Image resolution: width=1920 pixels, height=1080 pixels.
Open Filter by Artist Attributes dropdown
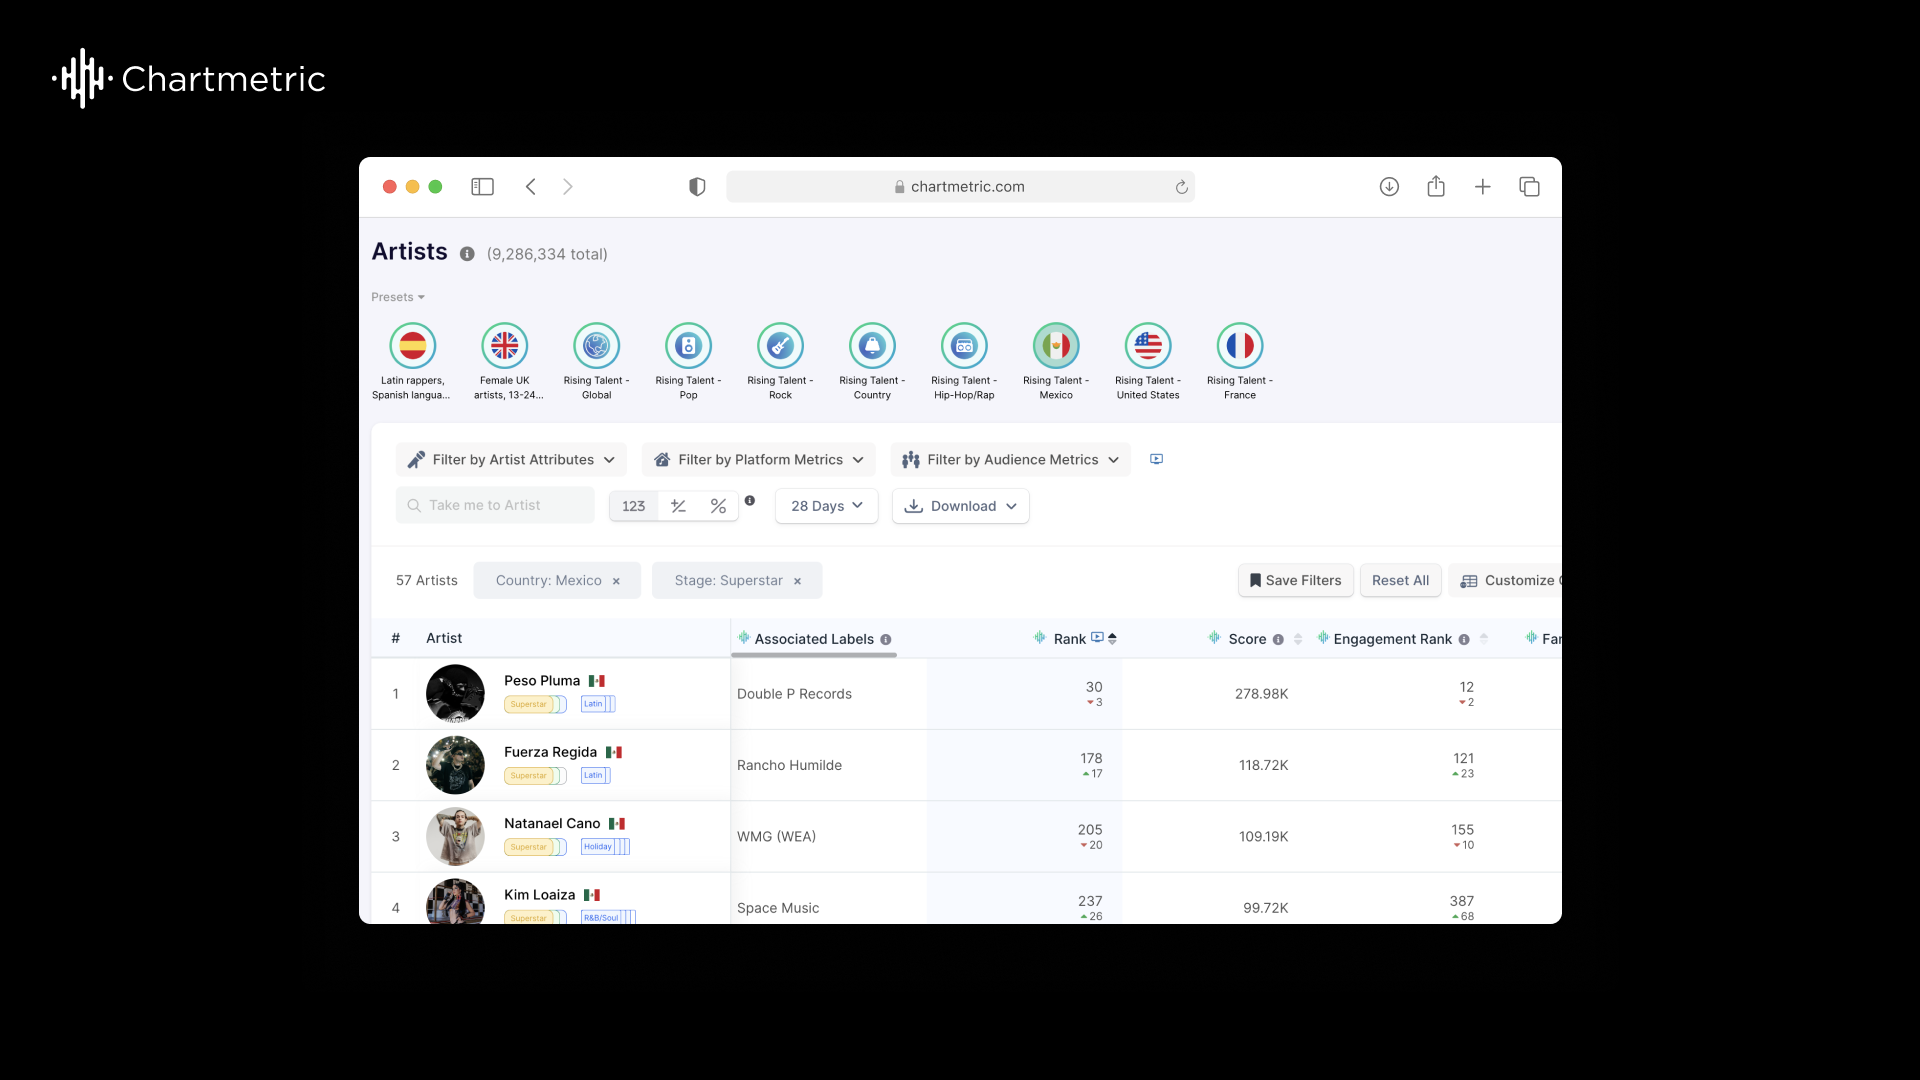[511, 460]
